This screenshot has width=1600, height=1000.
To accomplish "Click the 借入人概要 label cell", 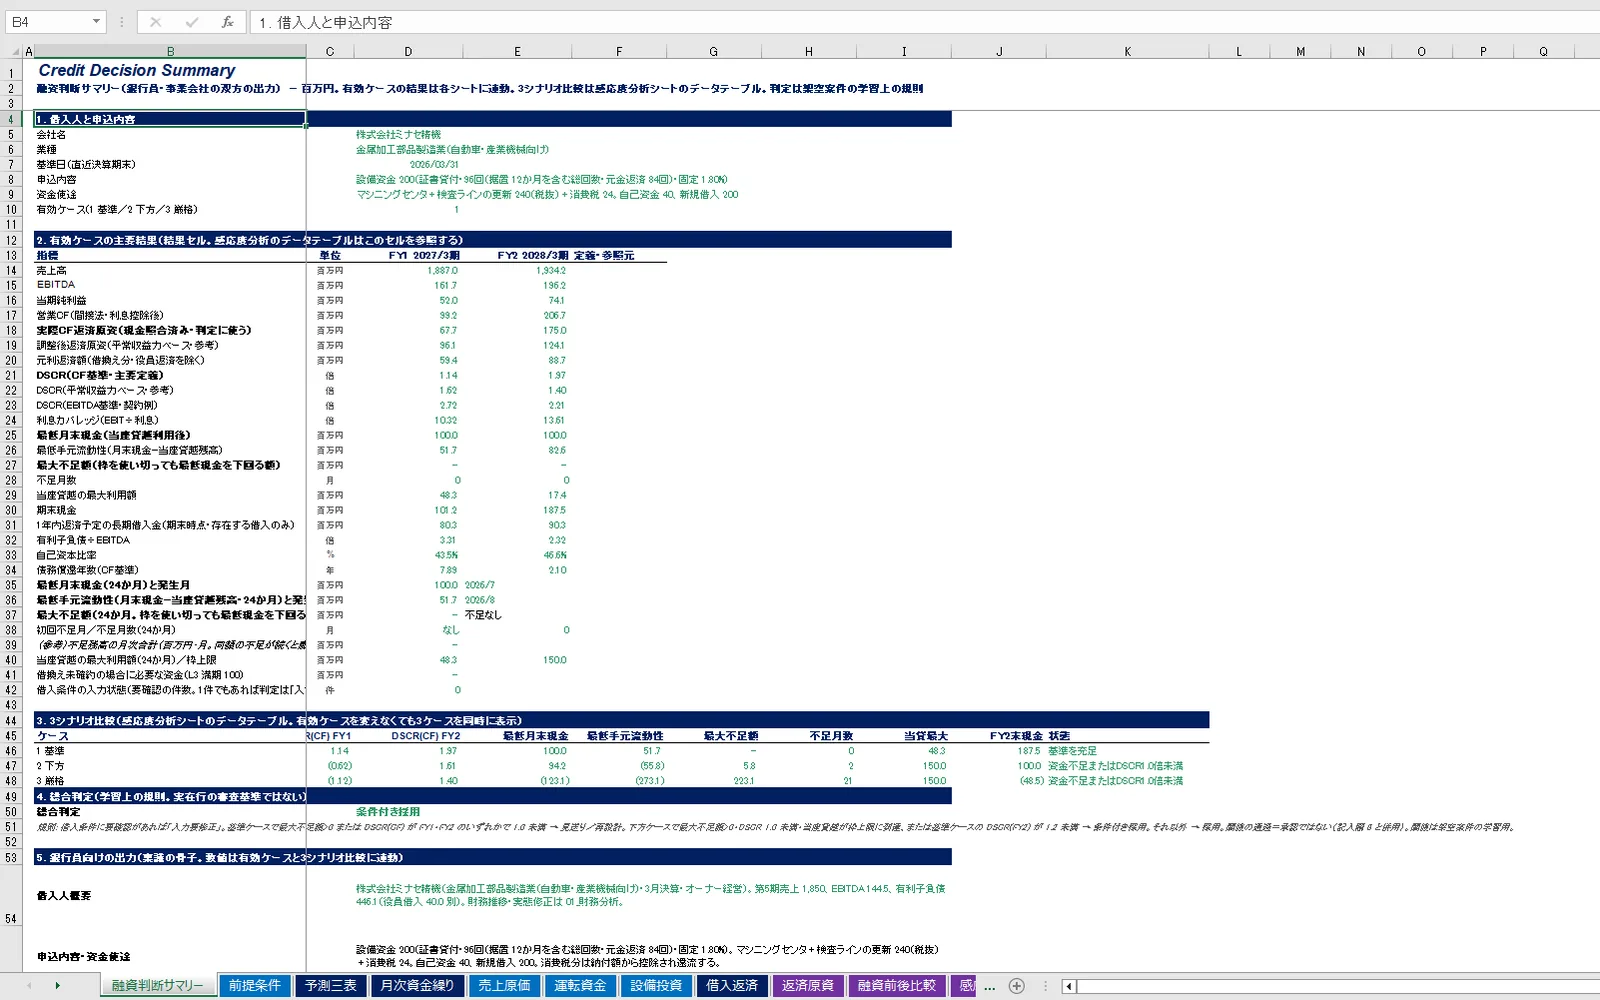I will coord(64,896).
